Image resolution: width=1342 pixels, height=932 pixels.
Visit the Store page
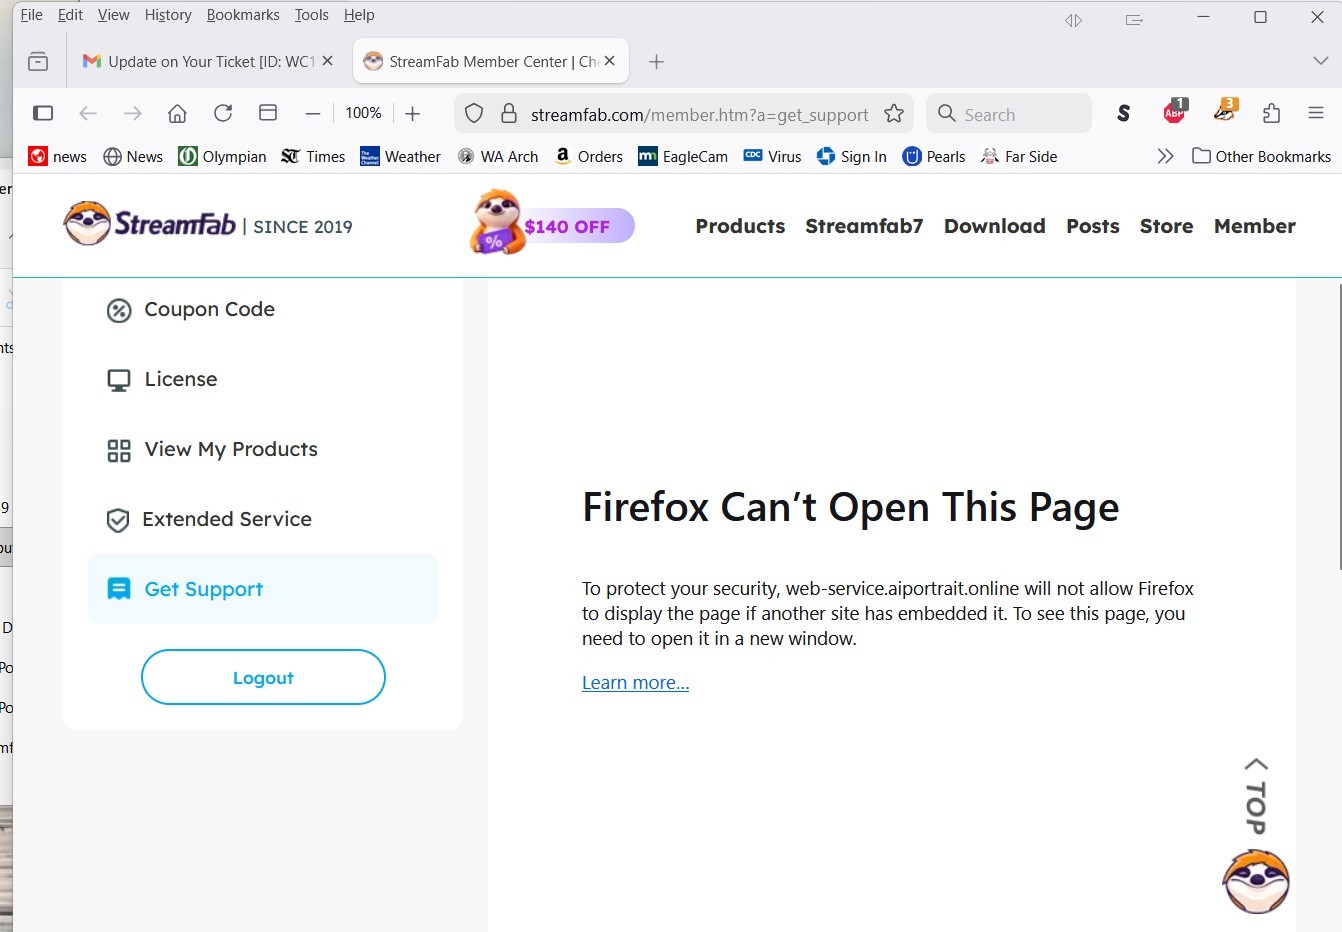click(1166, 226)
